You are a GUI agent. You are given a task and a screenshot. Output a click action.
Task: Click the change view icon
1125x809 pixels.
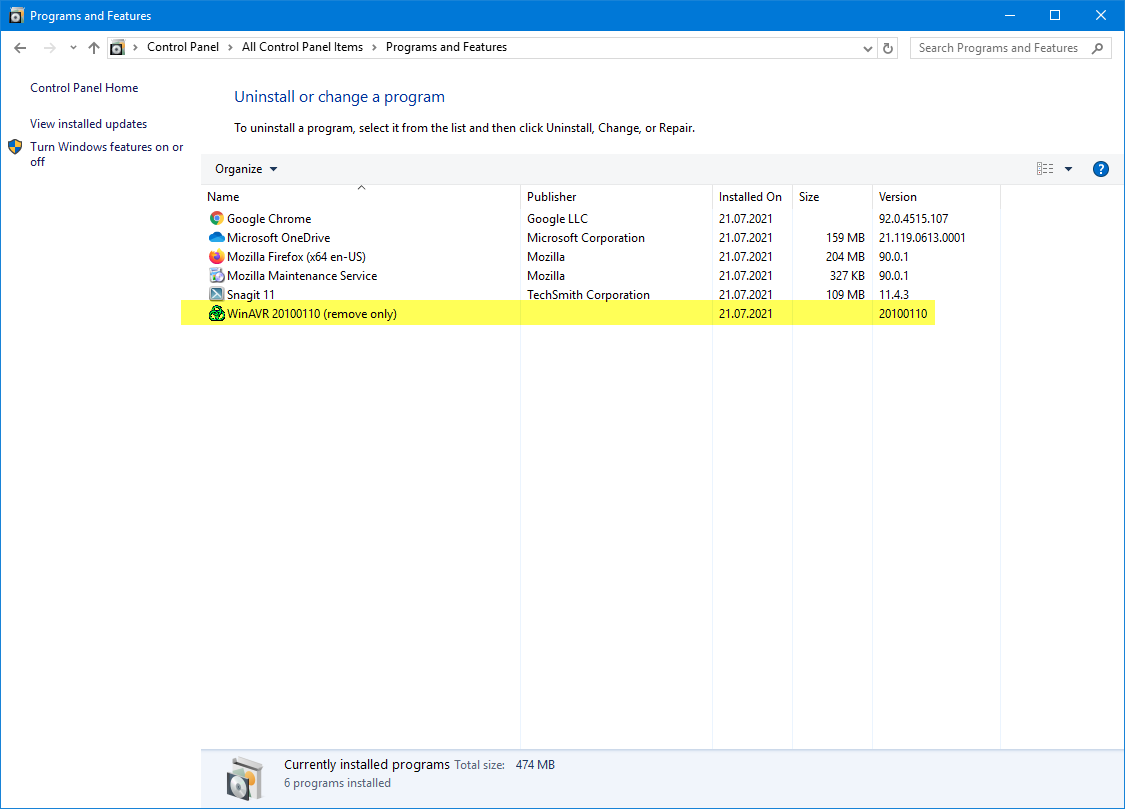pos(1045,169)
